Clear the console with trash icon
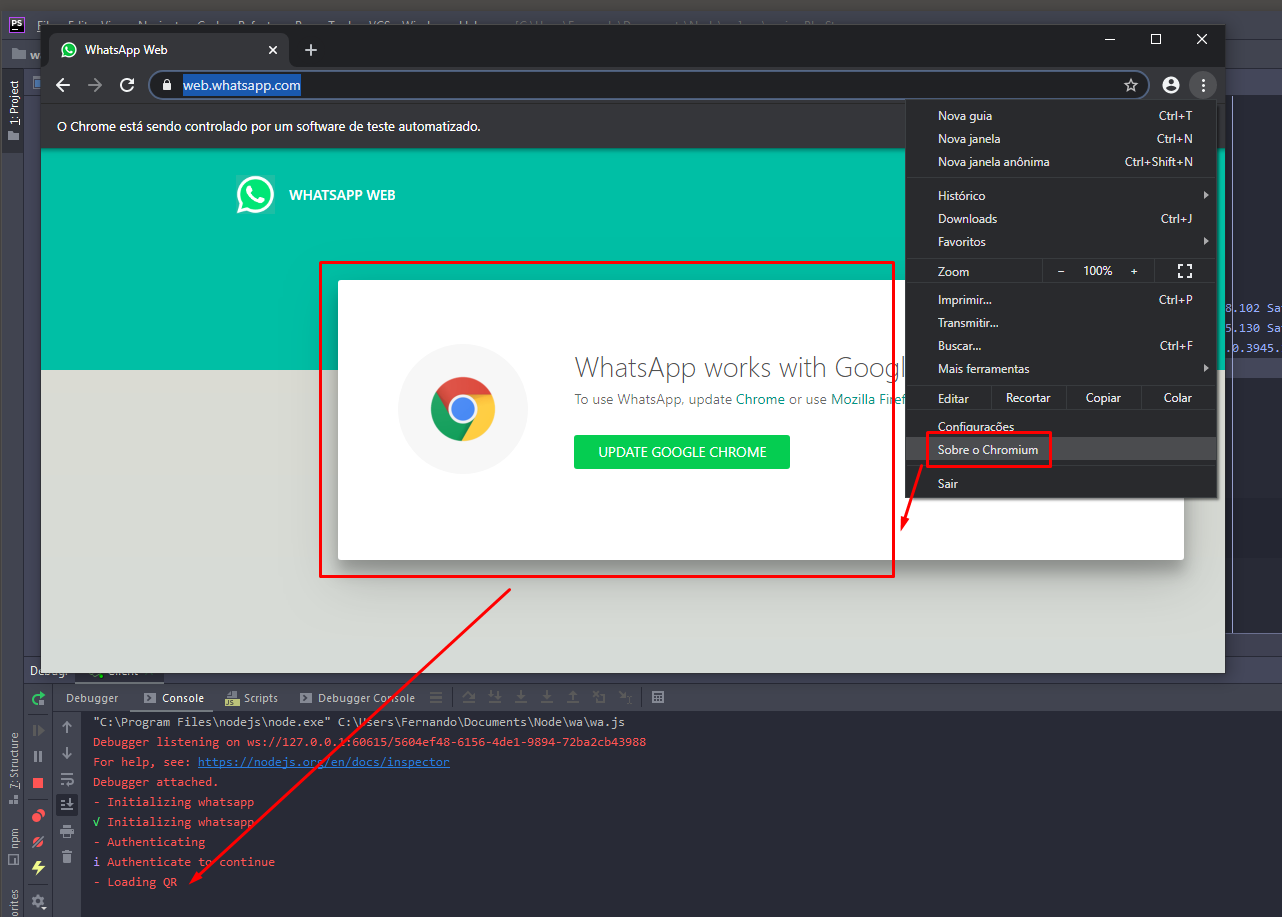Screen dimensions: 1282x917 [67, 854]
